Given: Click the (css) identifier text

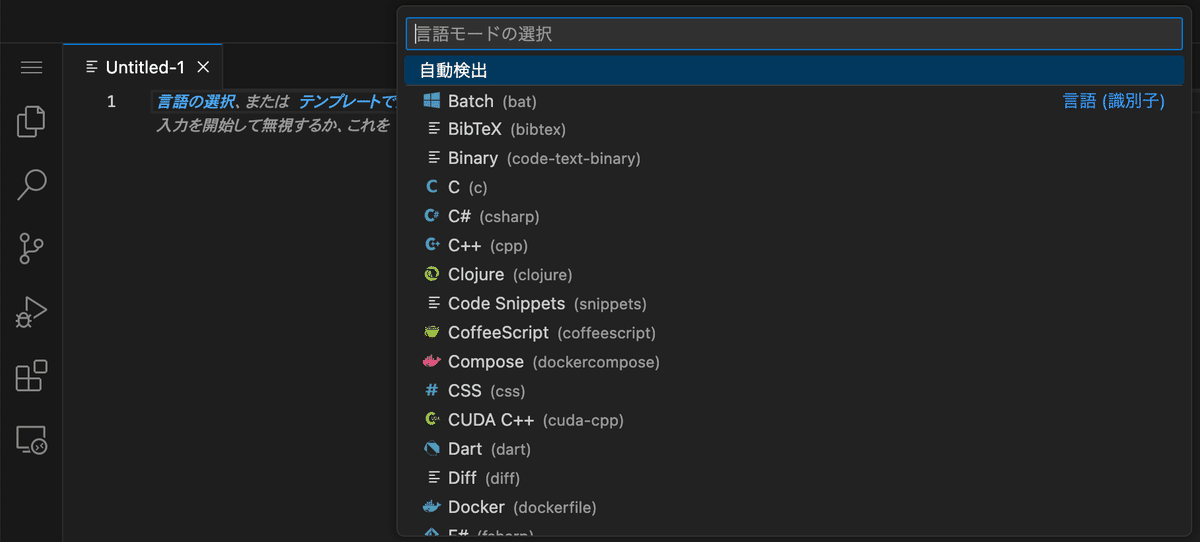Looking at the screenshot, I should pos(507,391).
